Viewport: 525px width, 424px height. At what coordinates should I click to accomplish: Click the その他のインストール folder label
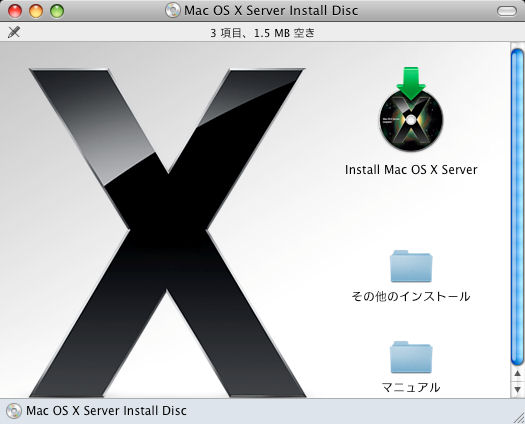click(411, 296)
